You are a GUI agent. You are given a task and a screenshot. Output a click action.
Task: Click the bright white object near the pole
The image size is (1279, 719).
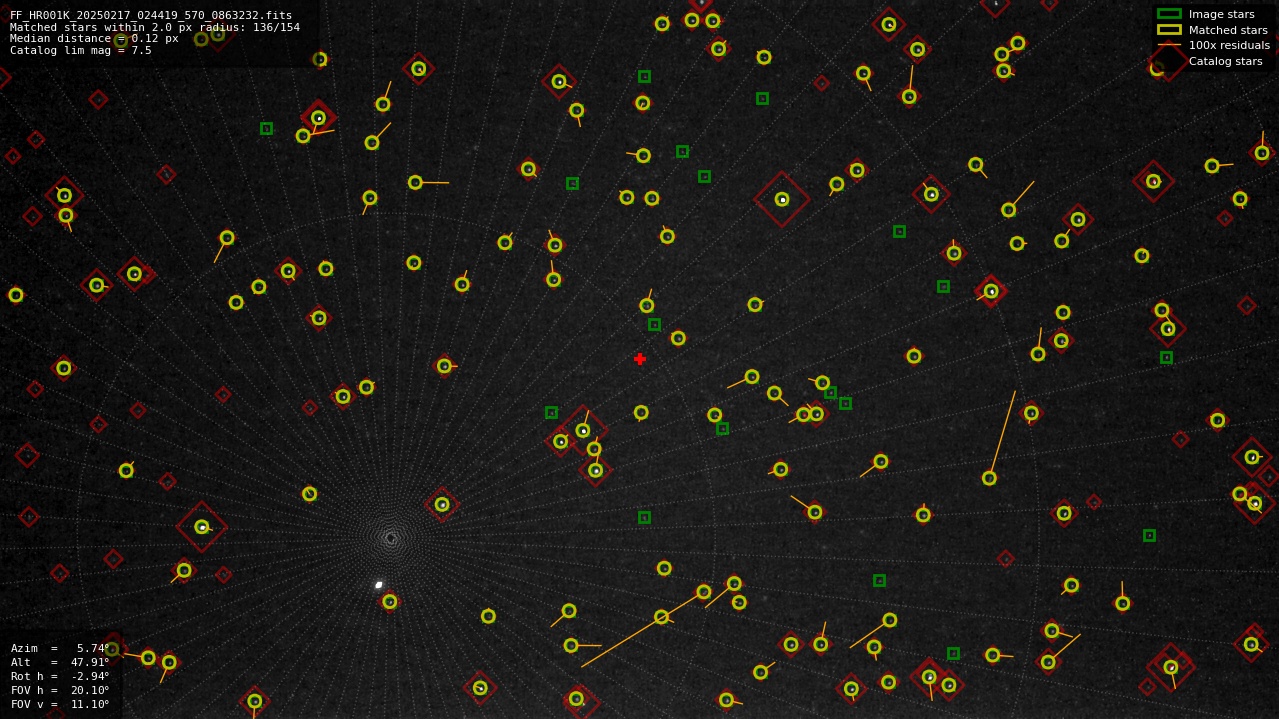[x=379, y=585]
